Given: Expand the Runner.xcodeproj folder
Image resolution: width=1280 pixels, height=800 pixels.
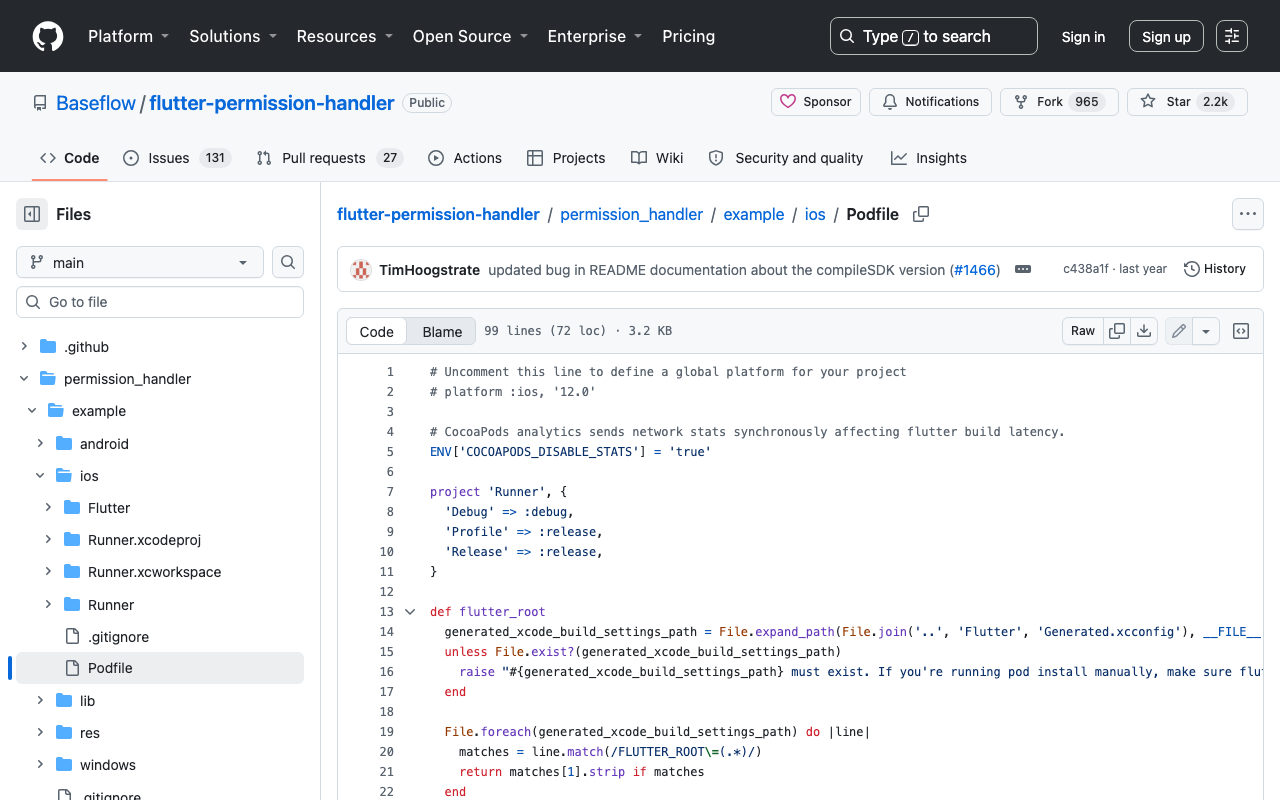Looking at the screenshot, I should pos(48,540).
